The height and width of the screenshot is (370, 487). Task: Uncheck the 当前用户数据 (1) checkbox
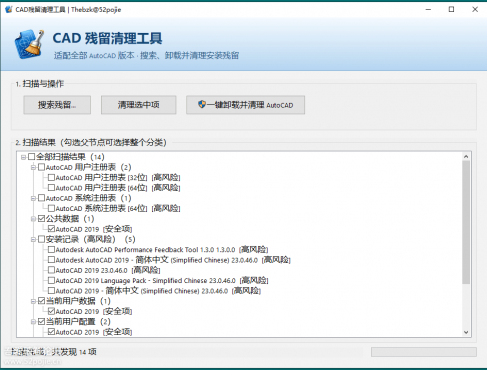(41, 301)
